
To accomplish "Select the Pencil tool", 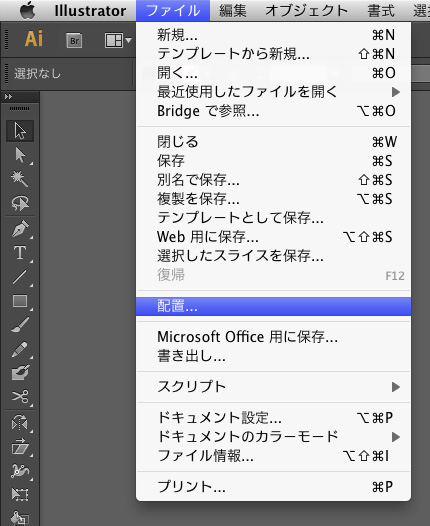I will [20, 349].
